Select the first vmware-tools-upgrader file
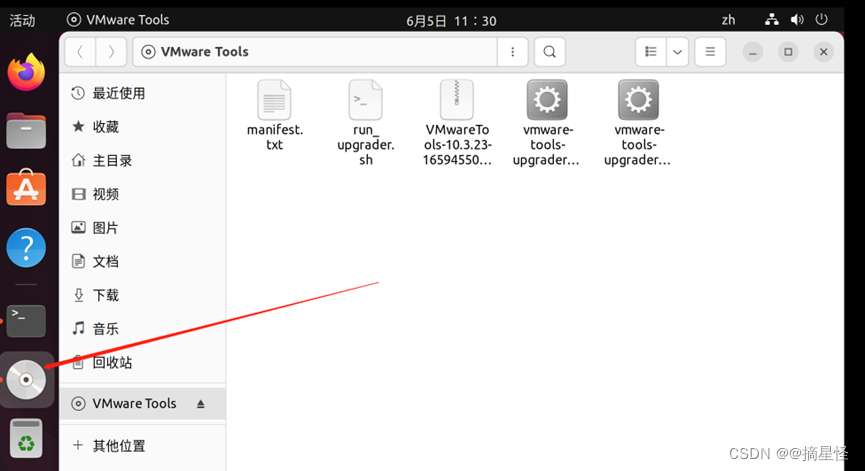865x471 pixels. point(546,122)
